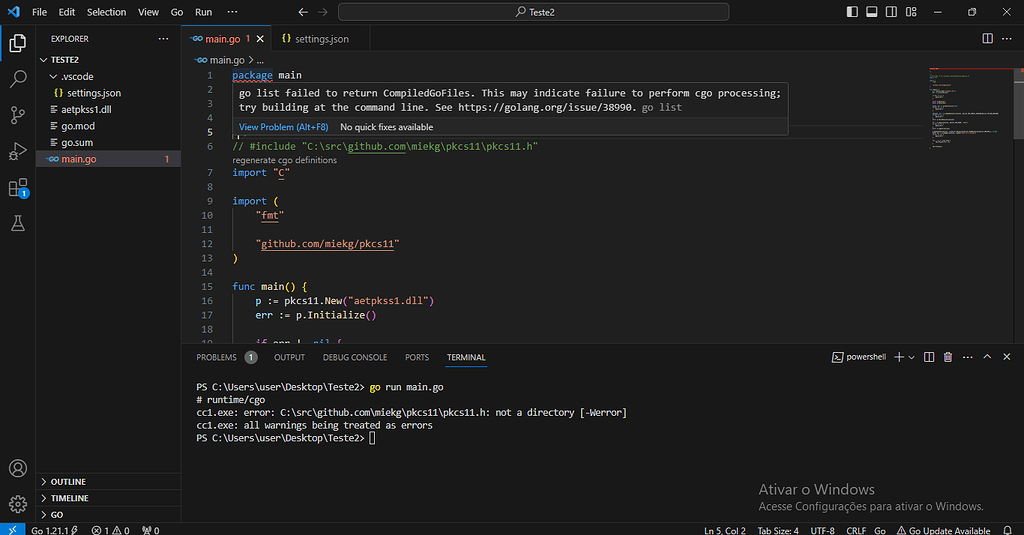1024x535 pixels.
Task: Collapse the .vscode folder
Action: (x=108, y=76)
